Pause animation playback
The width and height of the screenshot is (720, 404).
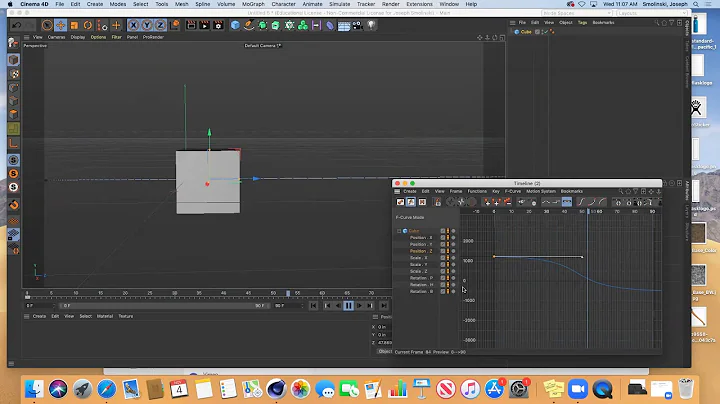(349, 306)
